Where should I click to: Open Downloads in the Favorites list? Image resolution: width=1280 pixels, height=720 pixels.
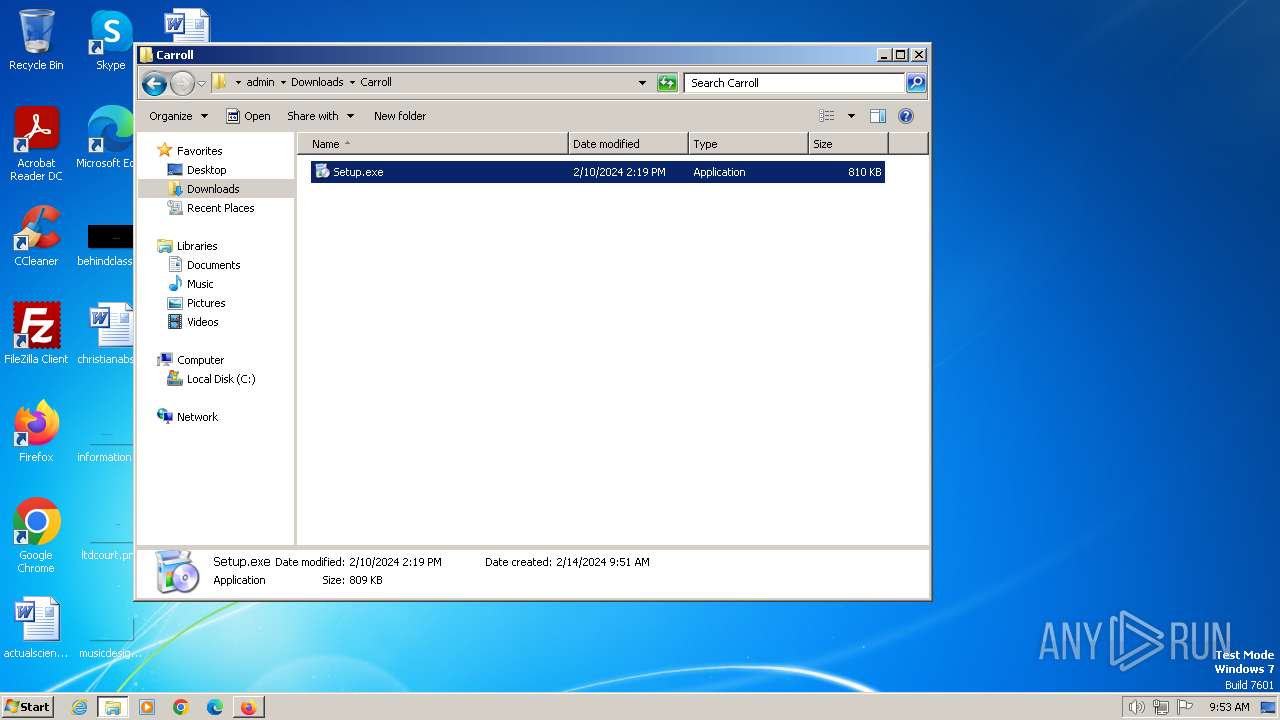coord(212,189)
